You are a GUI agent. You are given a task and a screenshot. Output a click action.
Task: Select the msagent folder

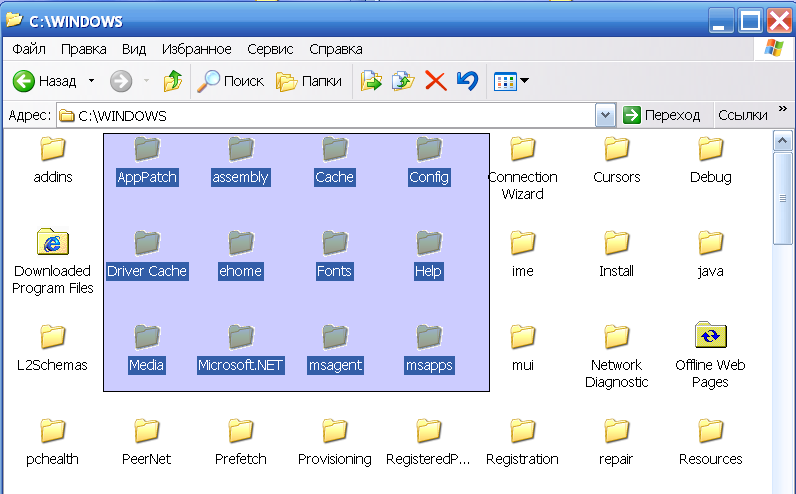335,349
